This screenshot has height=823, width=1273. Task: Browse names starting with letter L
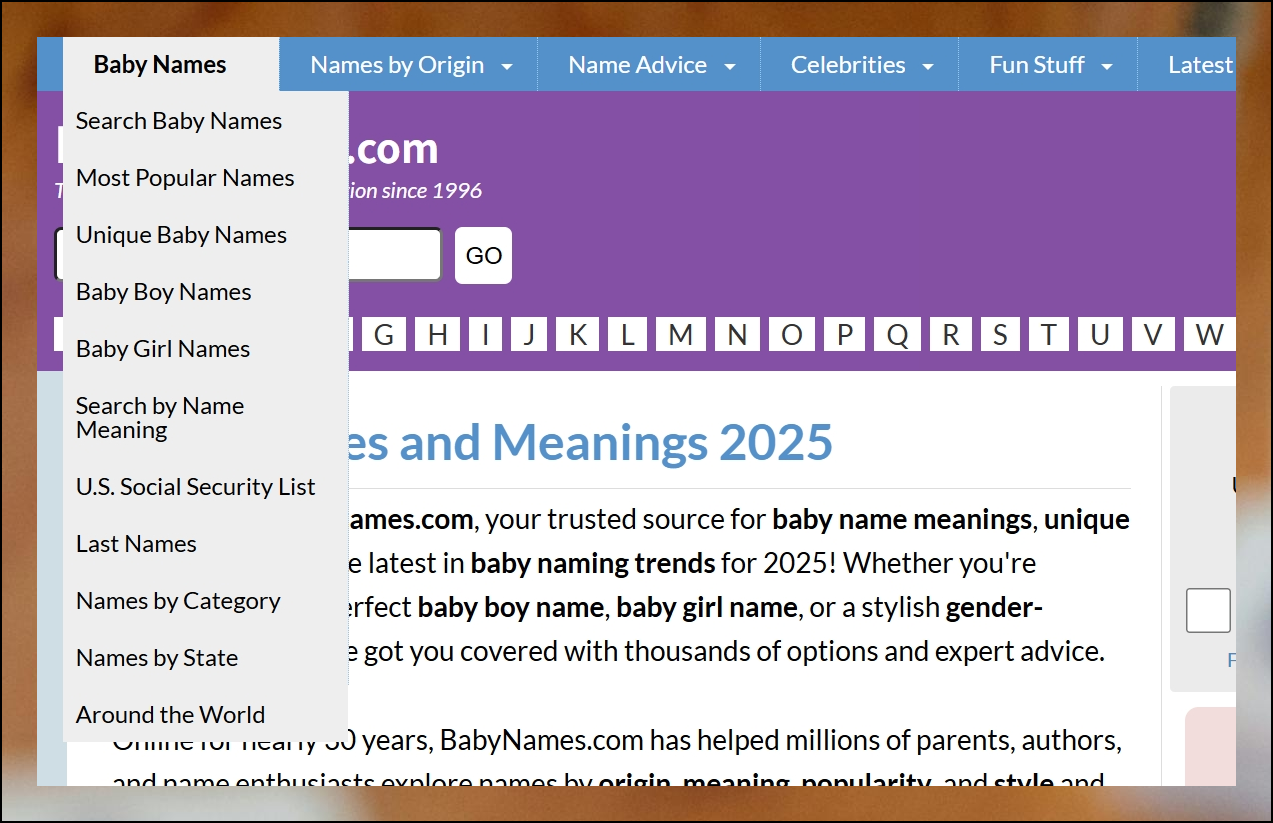pyautogui.click(x=627, y=334)
